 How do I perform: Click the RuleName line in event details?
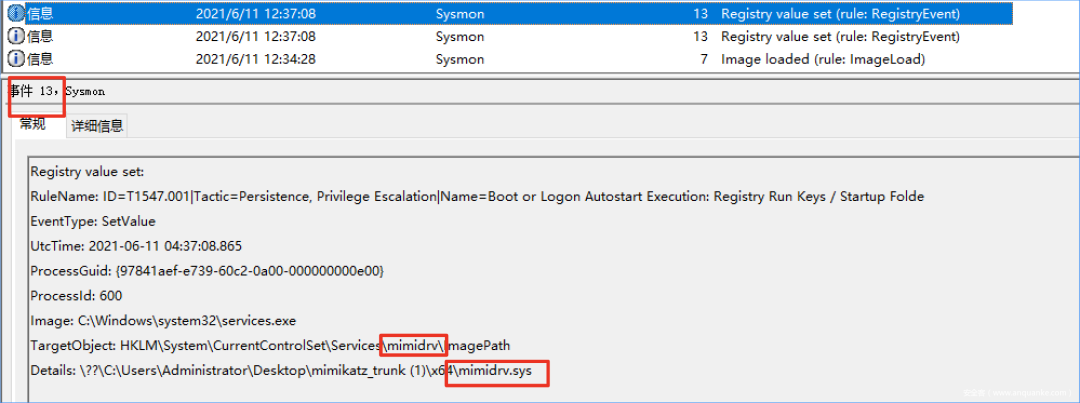477,197
